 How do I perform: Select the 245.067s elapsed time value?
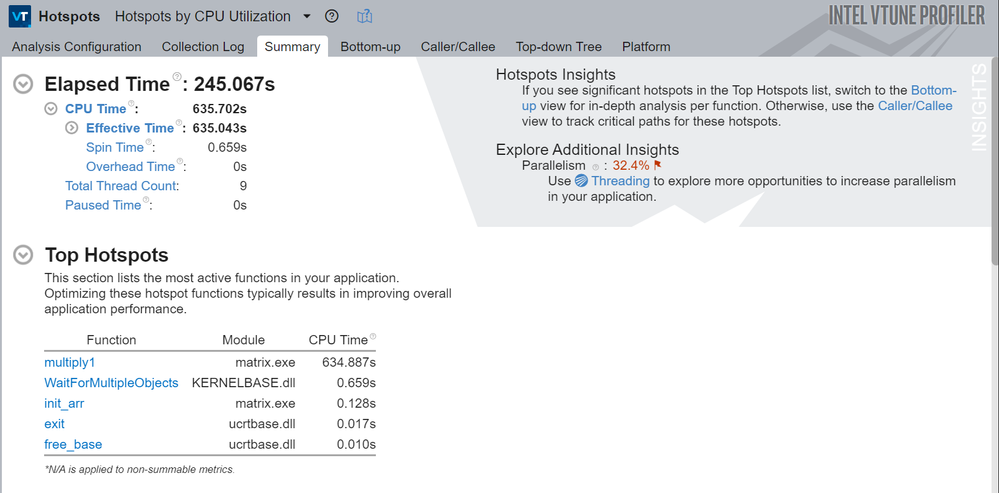[x=234, y=84]
